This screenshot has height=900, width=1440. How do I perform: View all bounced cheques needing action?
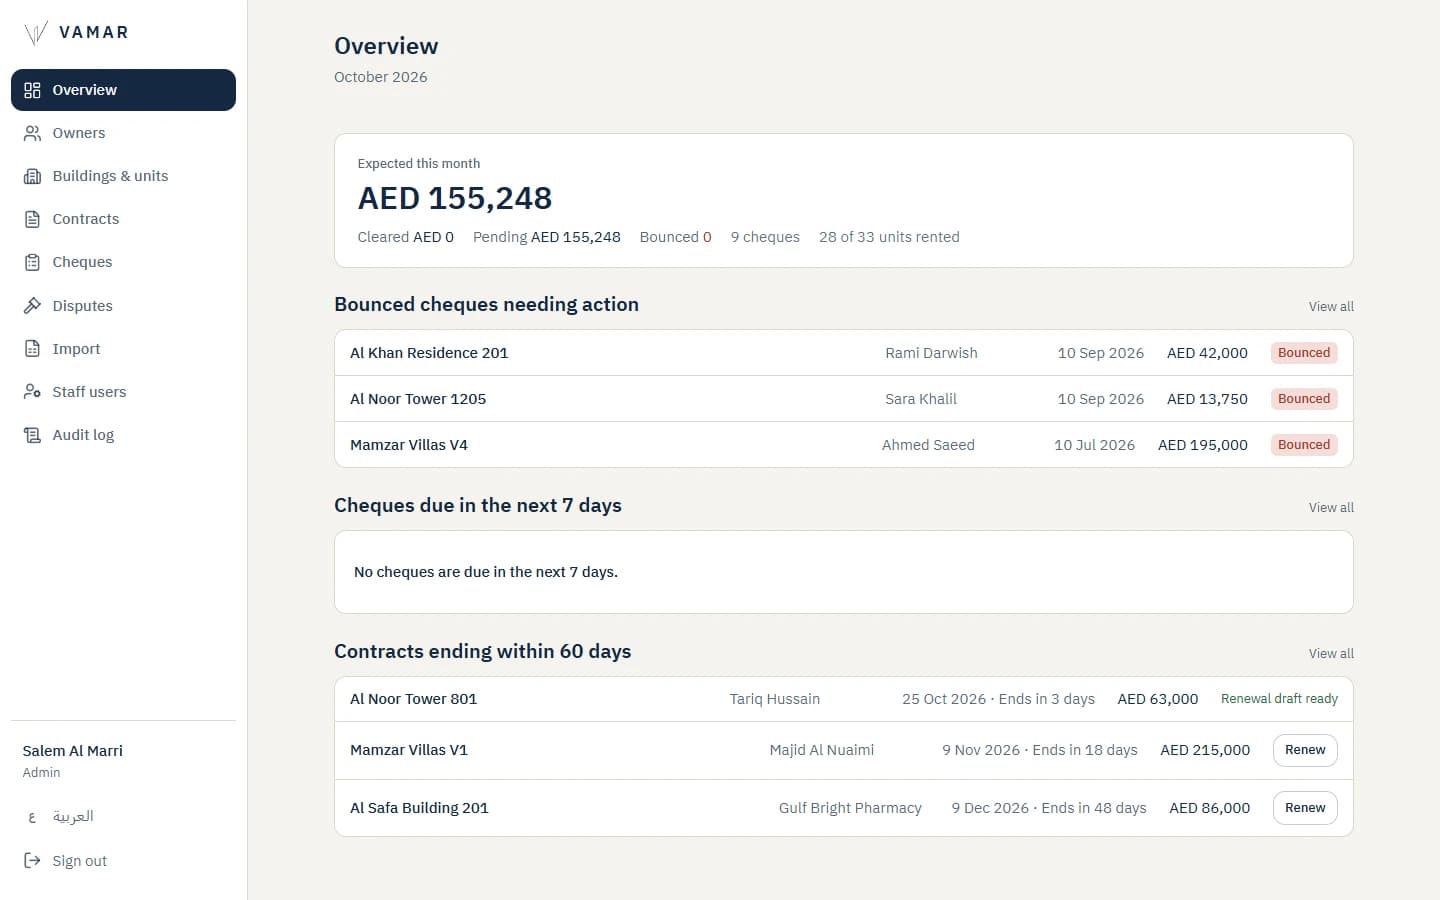tap(1331, 307)
